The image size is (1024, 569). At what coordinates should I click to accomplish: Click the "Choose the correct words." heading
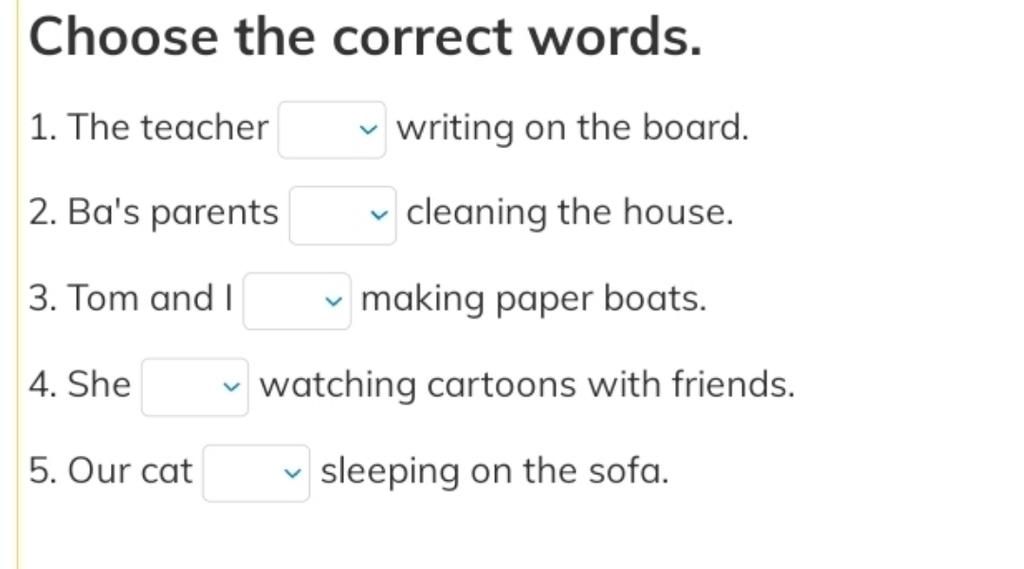click(x=366, y=37)
